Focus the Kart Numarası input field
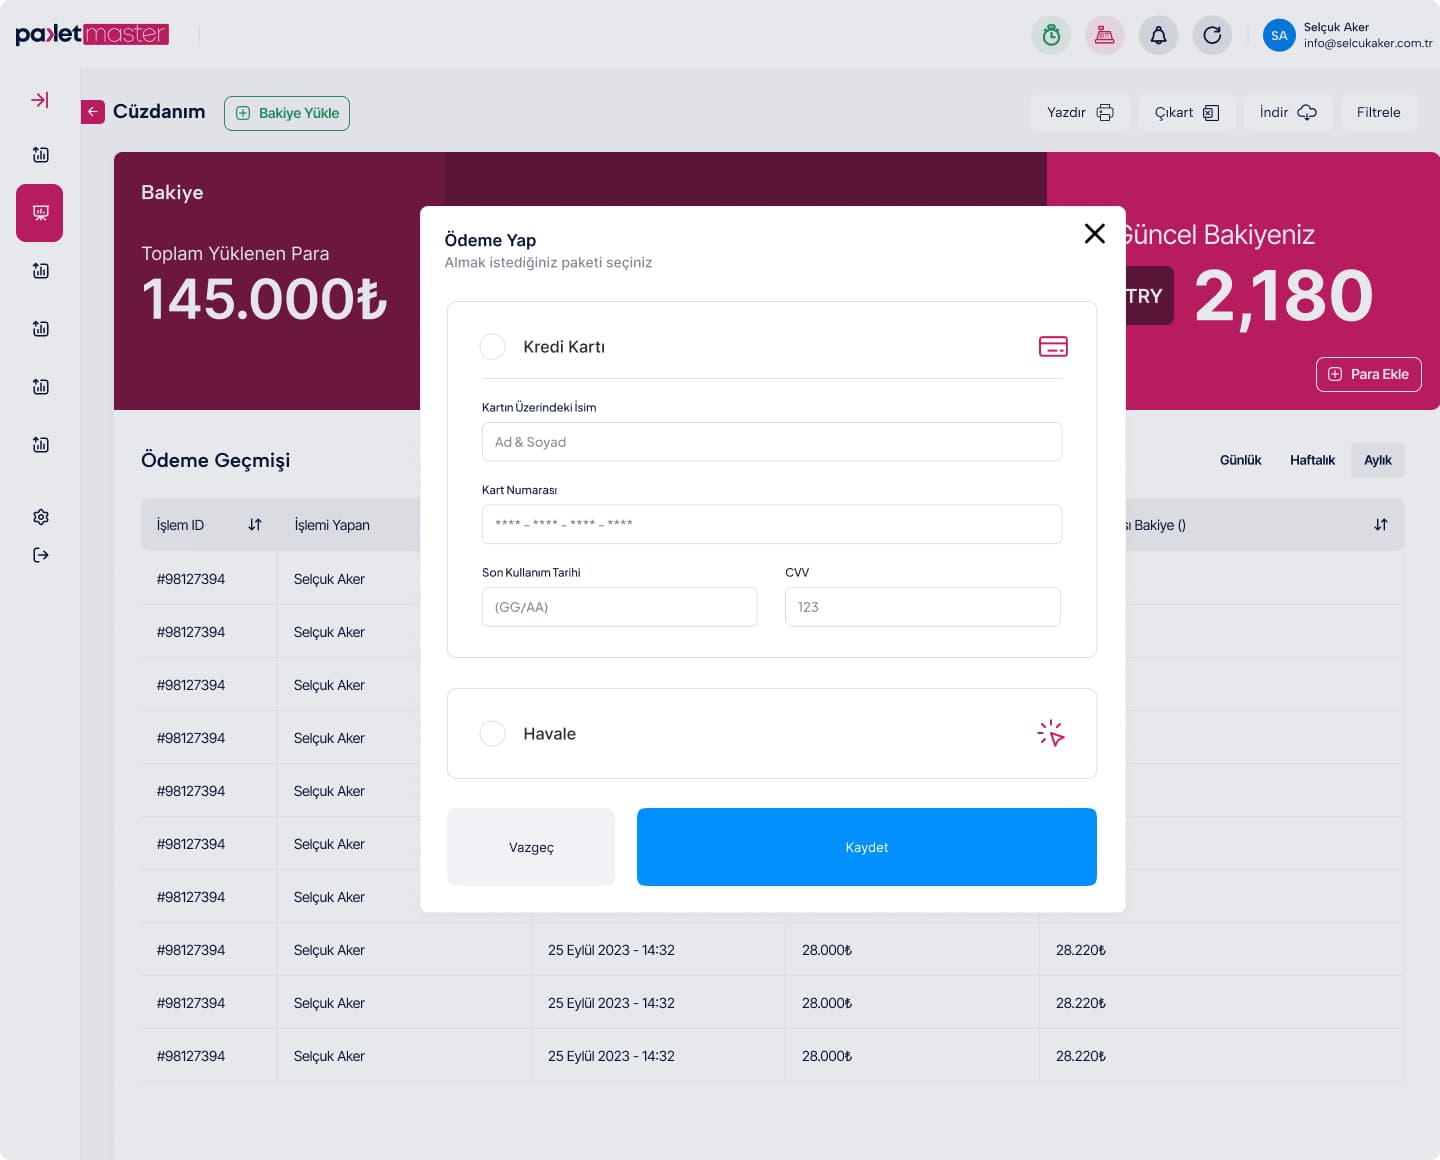The image size is (1440, 1160). pyautogui.click(x=772, y=524)
